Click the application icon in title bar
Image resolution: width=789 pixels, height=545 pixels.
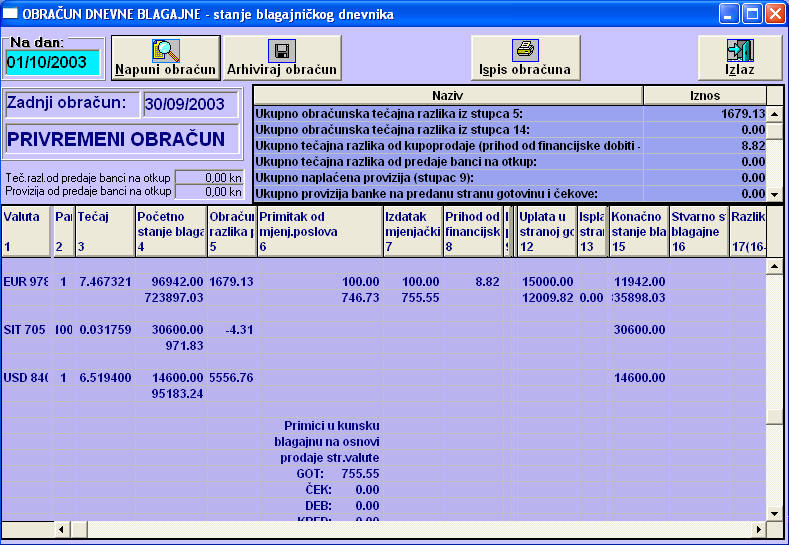coord(12,14)
